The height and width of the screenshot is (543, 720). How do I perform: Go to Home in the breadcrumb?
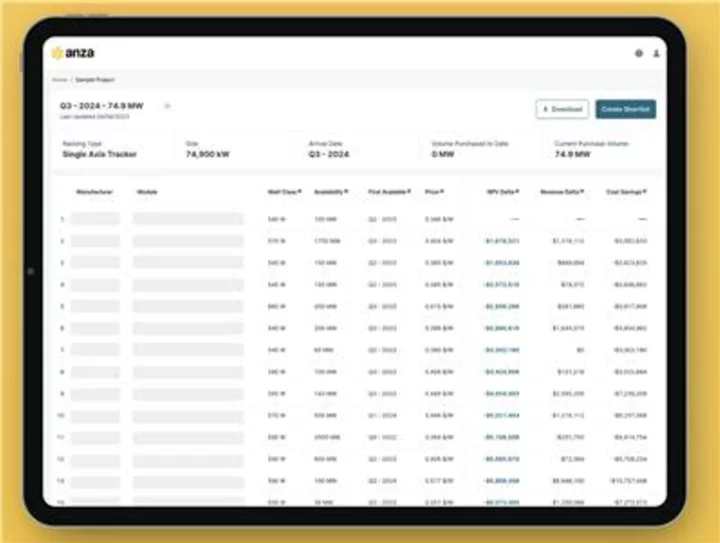coord(59,80)
